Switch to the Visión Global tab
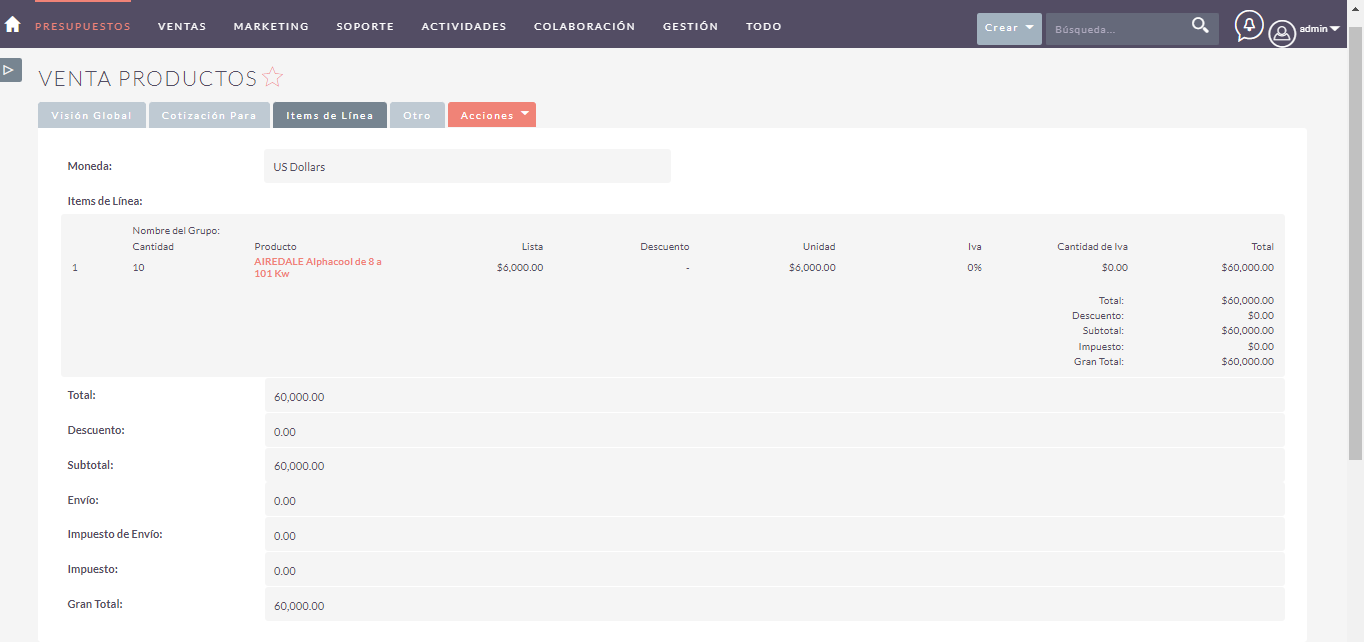 click(x=92, y=115)
